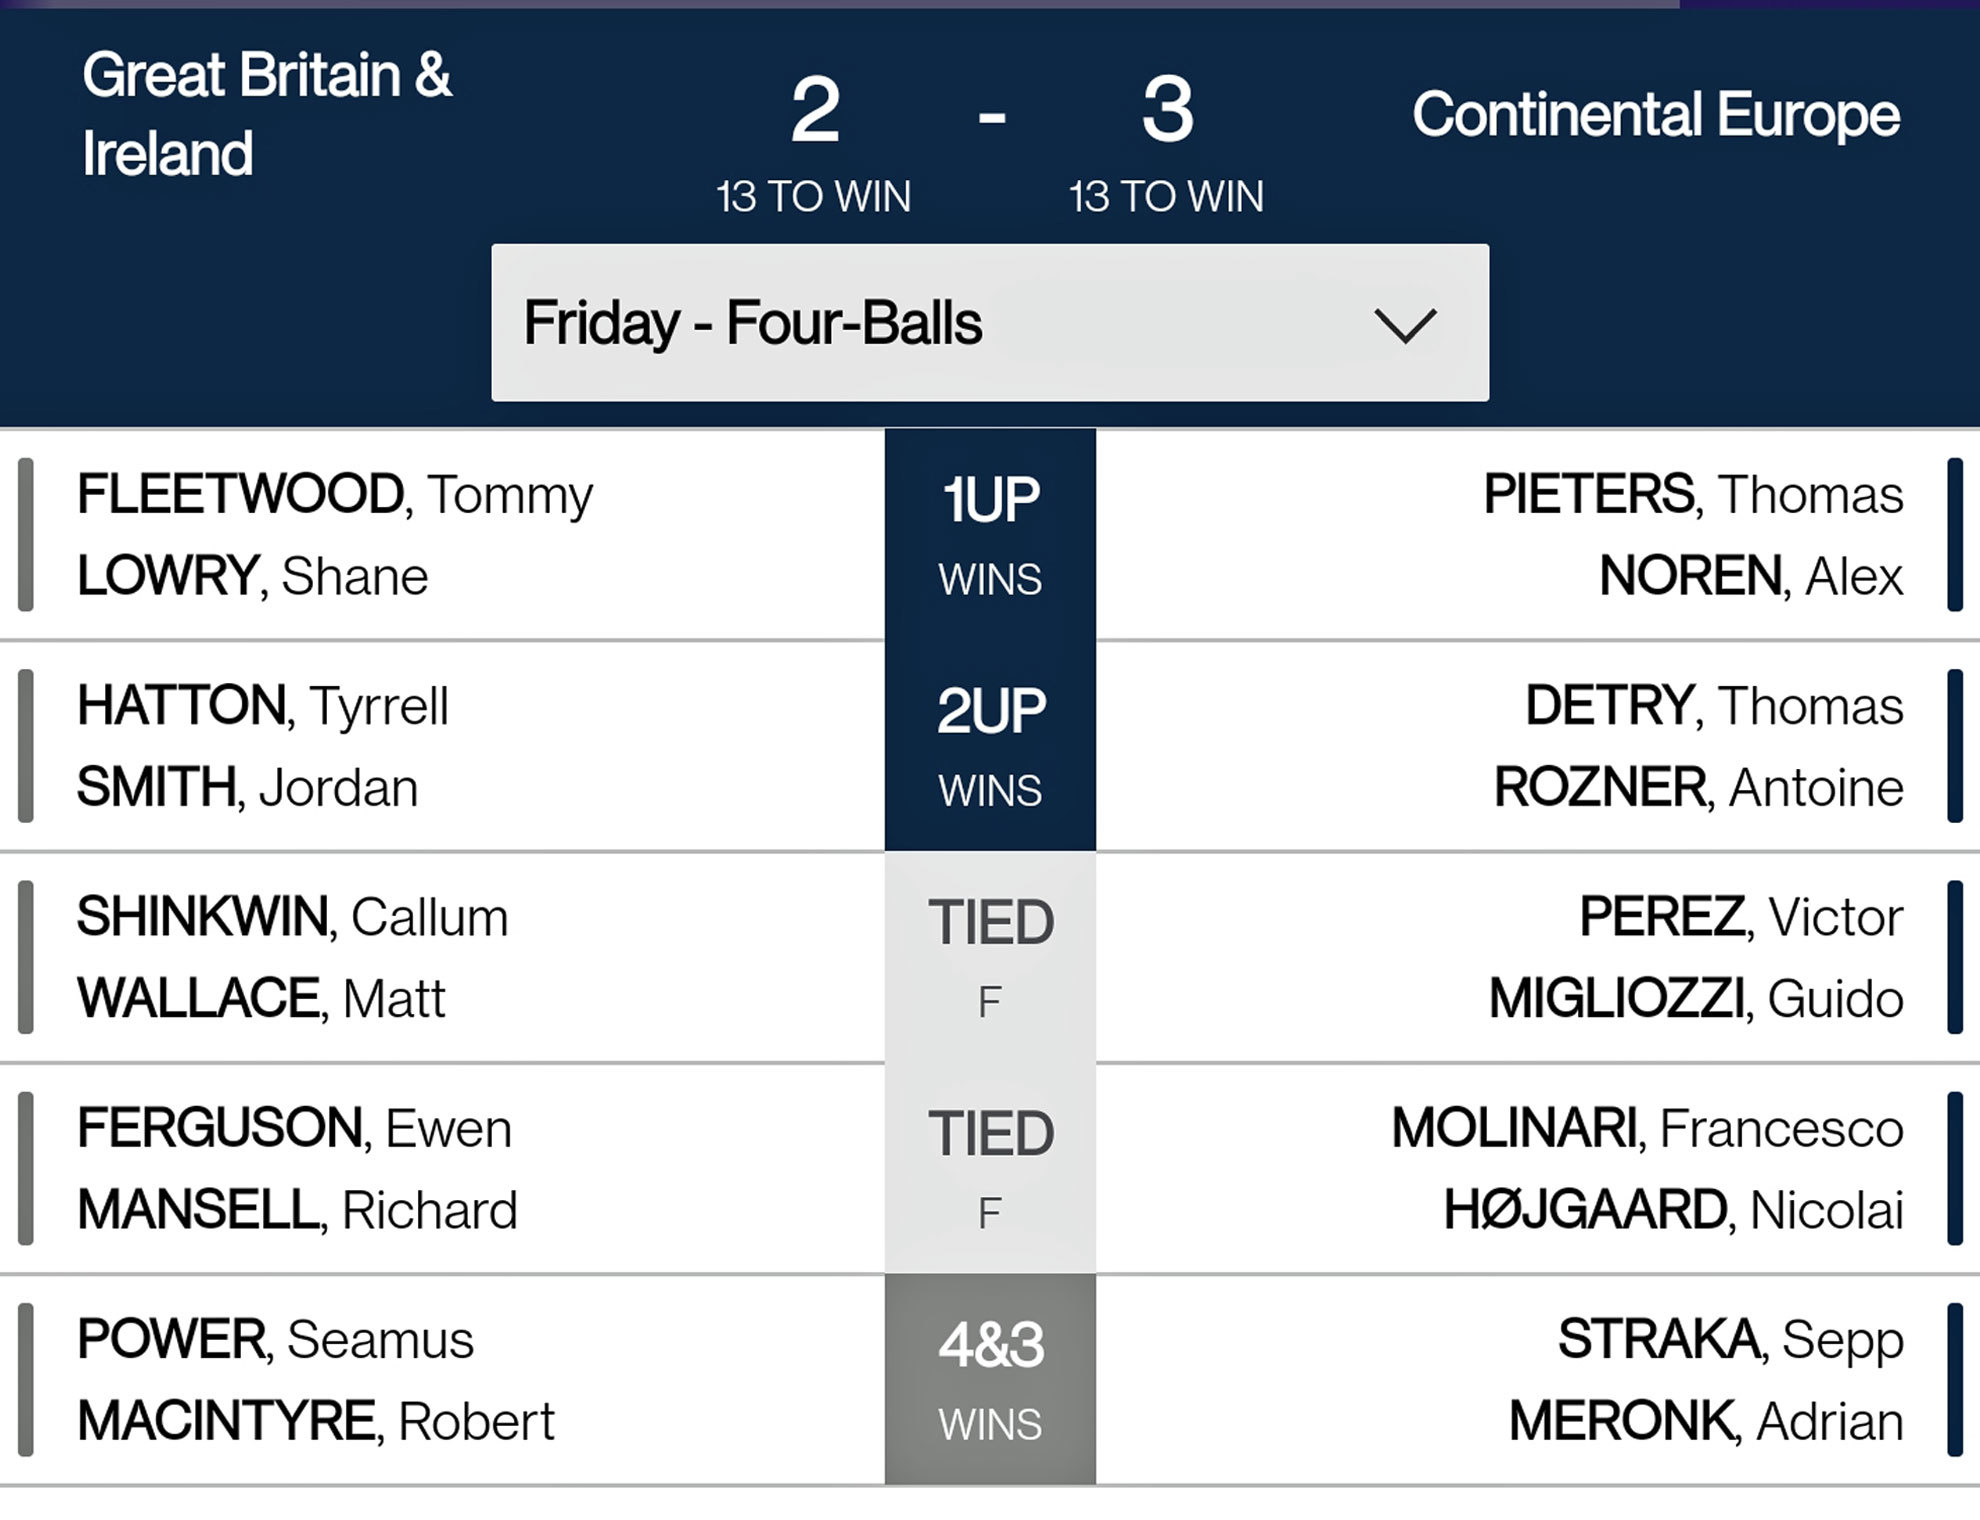Select Antoine Rozner's name
Screen dimensions: 1980x1520
(x=1698, y=788)
